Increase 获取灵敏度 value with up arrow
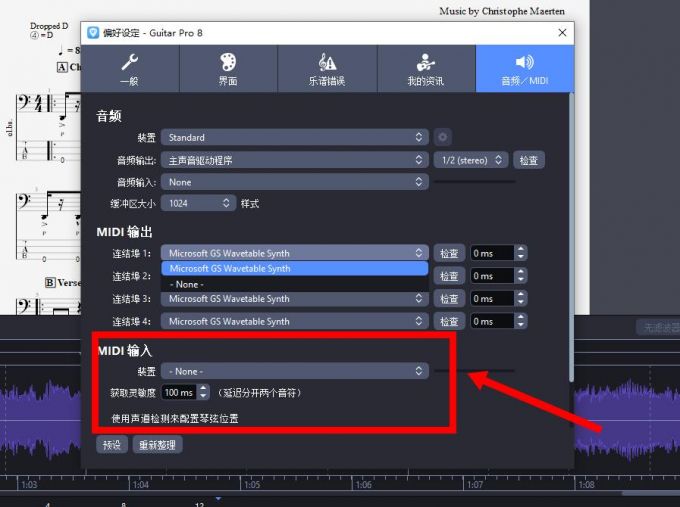Screen dimensions: 680x507 203,389
